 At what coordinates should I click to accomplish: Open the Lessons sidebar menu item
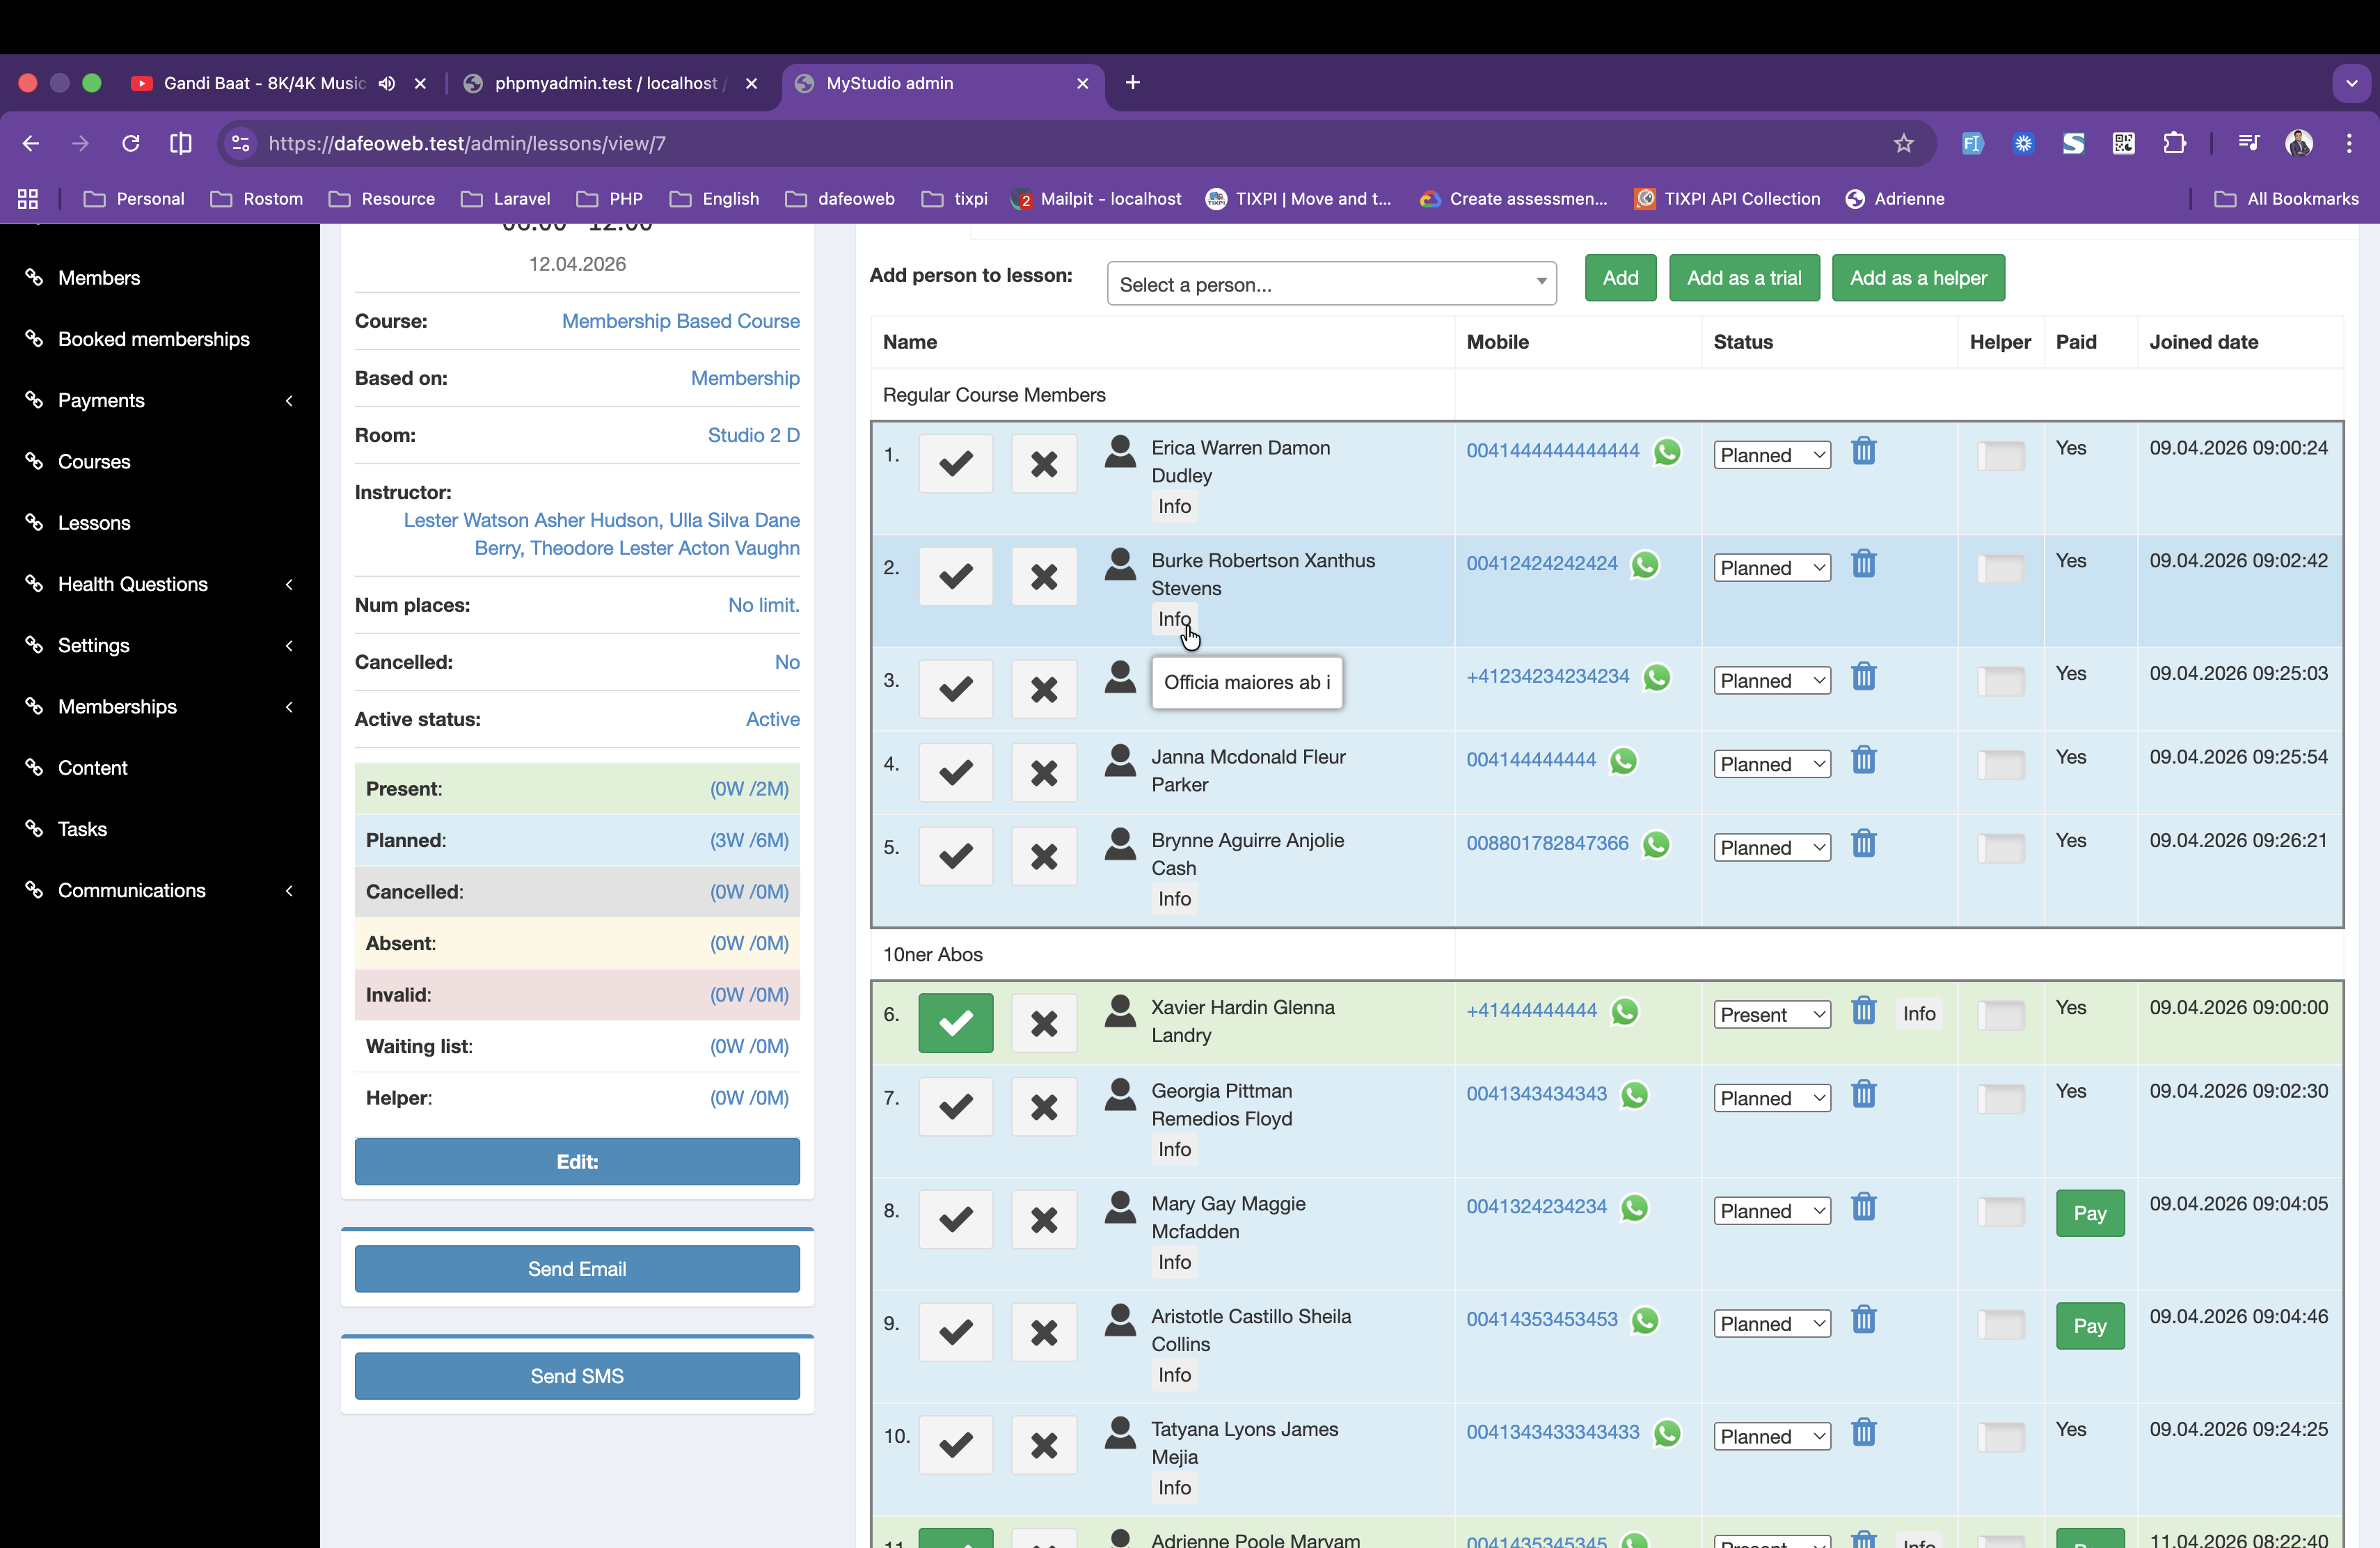pos(94,523)
